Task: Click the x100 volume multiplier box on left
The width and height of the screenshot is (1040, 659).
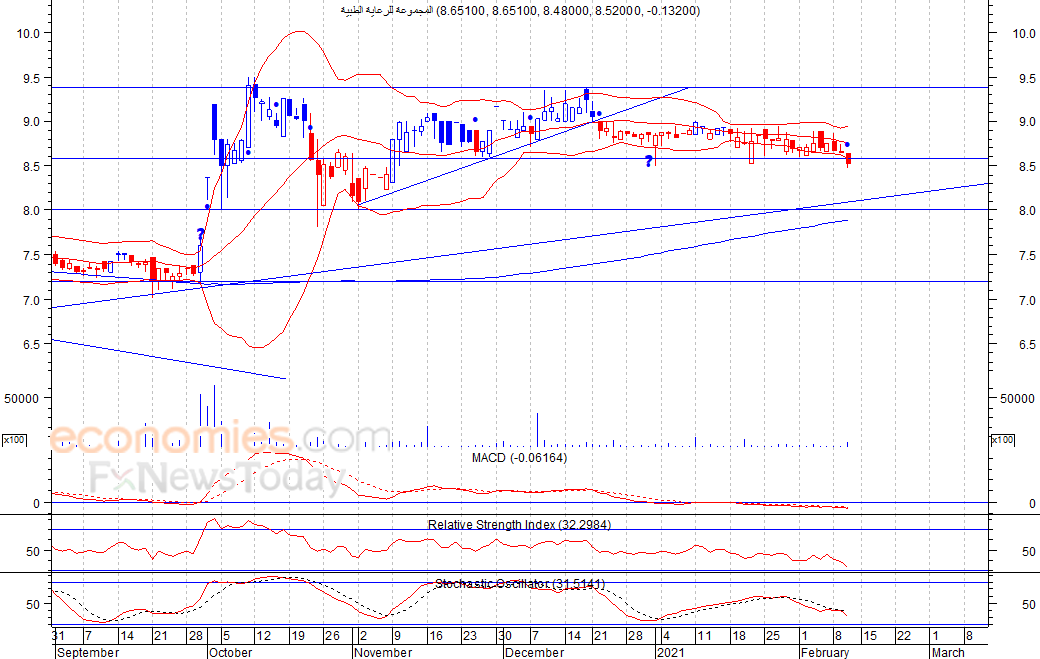Action: click(x=14, y=440)
